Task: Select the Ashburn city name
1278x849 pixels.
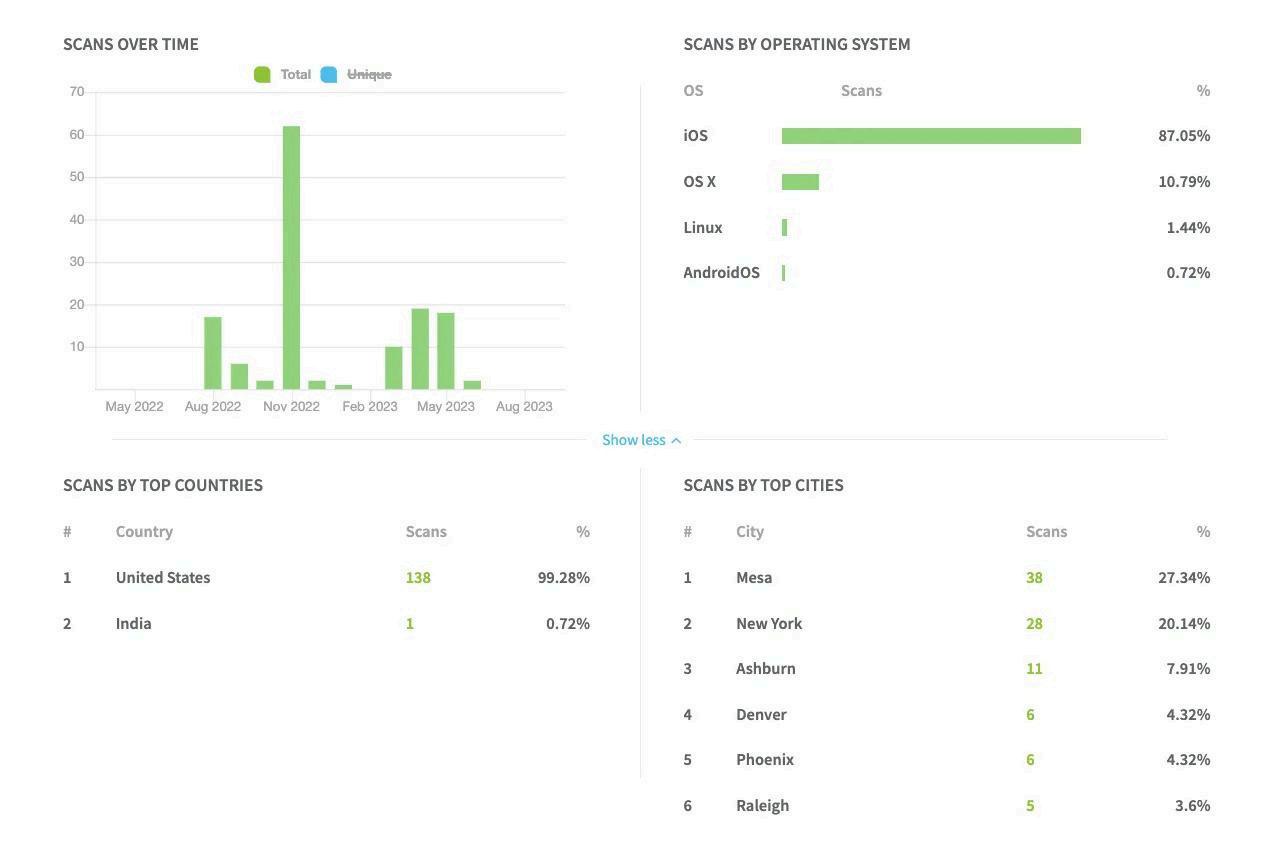Action: pyautogui.click(x=766, y=669)
